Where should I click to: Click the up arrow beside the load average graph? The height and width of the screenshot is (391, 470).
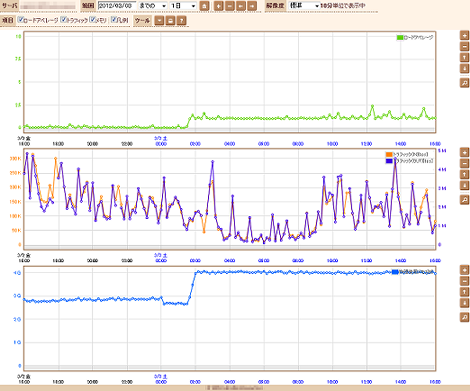tap(464, 57)
